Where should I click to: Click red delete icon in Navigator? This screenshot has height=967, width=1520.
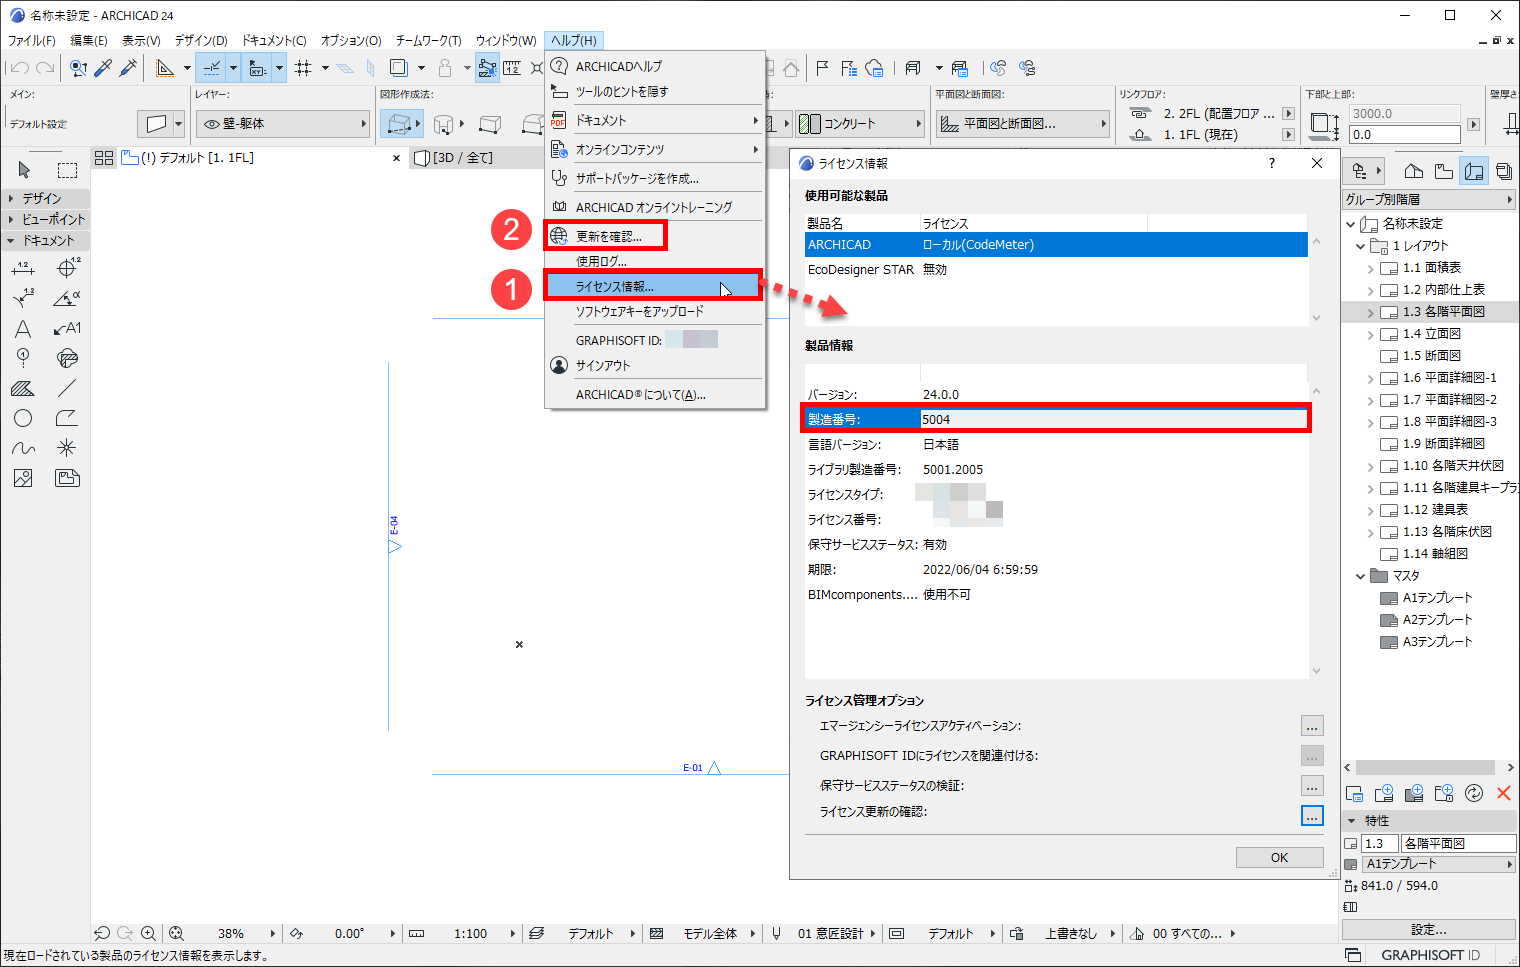pos(1503,793)
